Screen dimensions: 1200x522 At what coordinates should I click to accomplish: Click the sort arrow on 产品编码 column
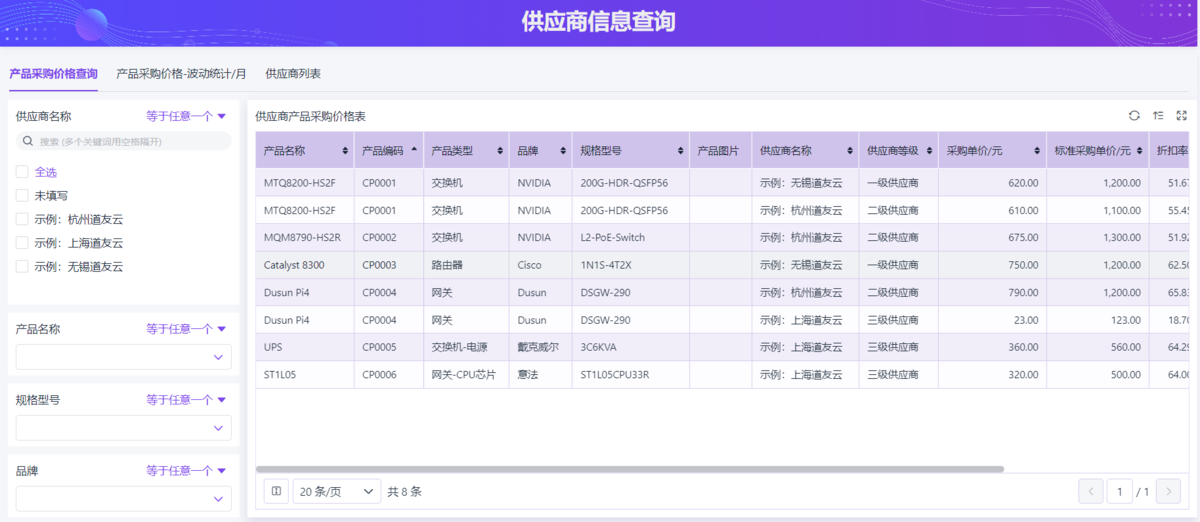(415, 150)
